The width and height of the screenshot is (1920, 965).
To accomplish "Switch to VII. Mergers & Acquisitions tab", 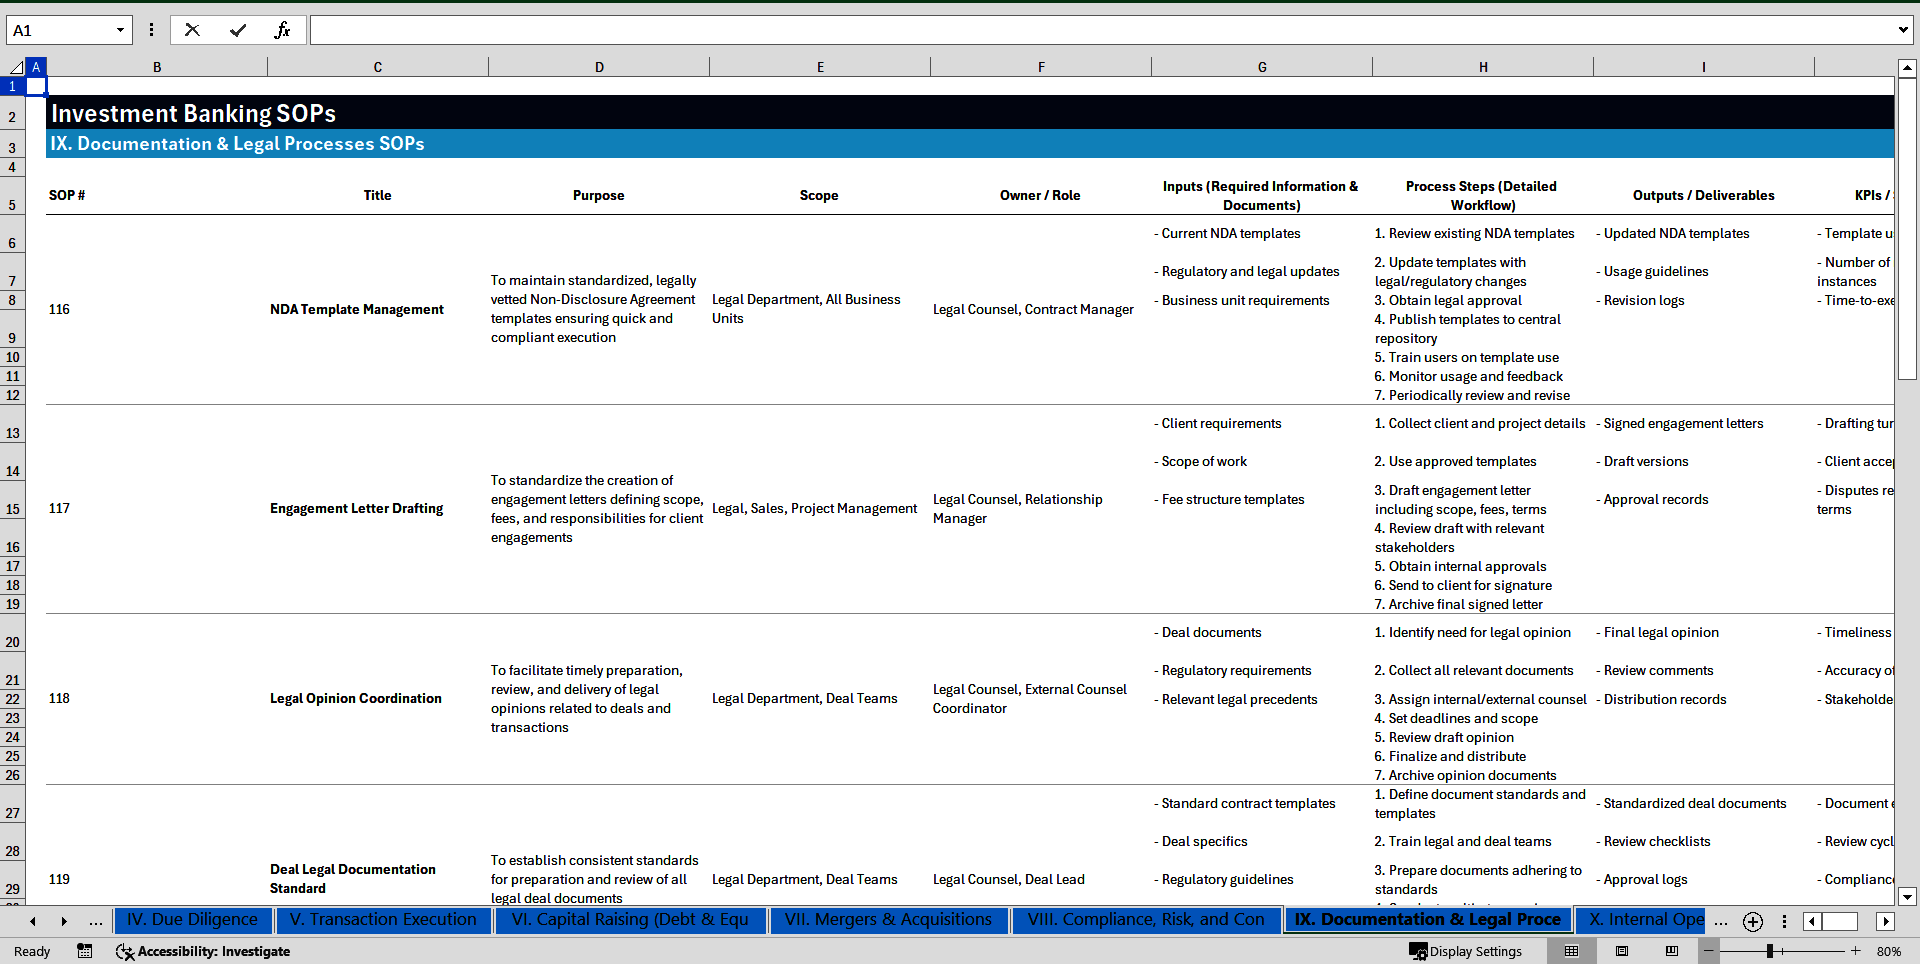I will (x=888, y=920).
